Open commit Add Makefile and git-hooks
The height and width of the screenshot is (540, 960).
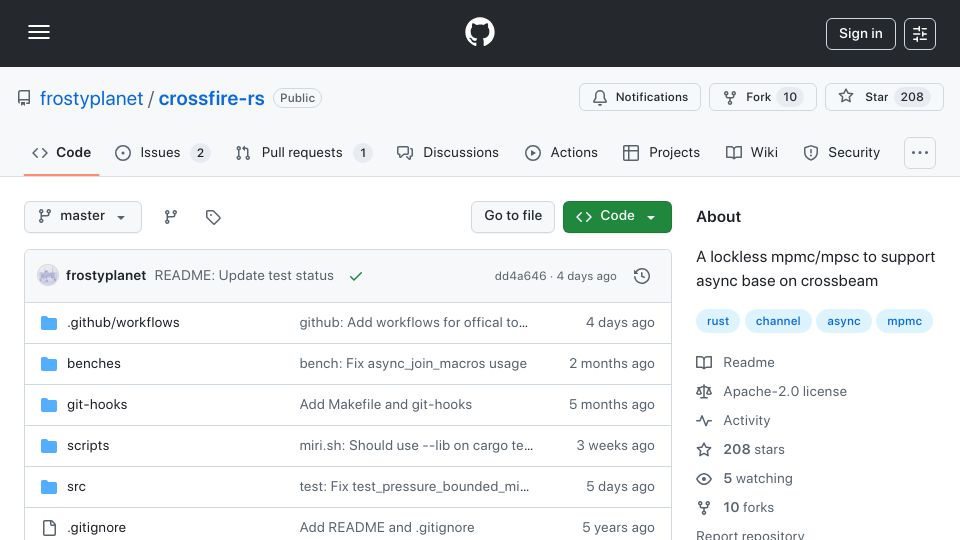386,405
